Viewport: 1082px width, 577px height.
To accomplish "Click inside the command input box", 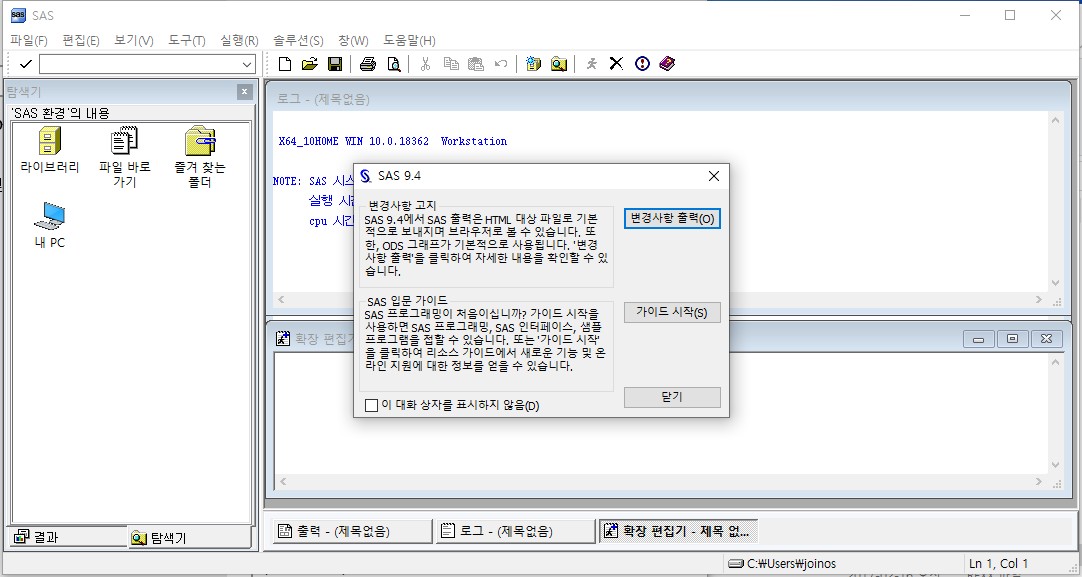I will click(140, 65).
